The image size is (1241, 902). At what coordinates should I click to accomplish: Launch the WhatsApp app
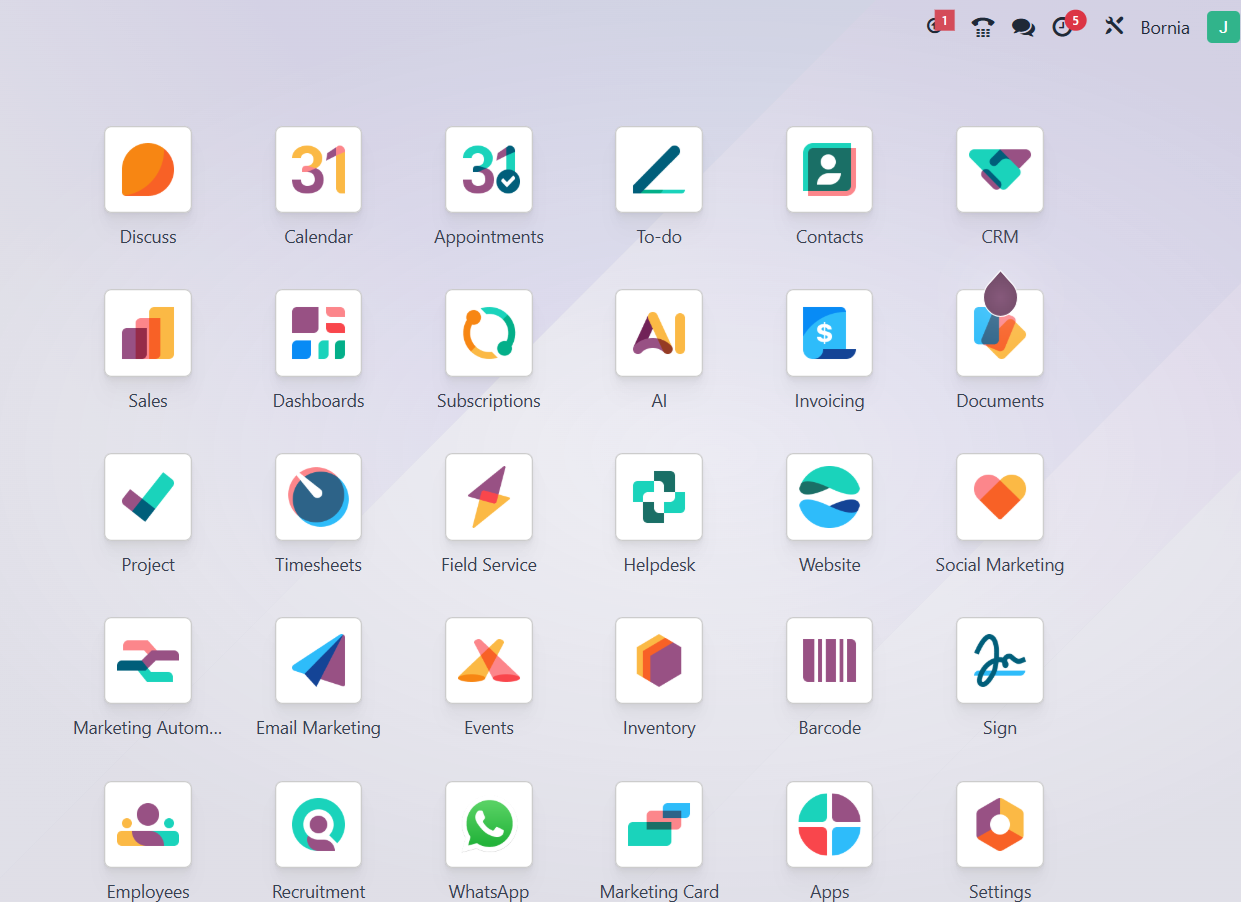tap(489, 826)
